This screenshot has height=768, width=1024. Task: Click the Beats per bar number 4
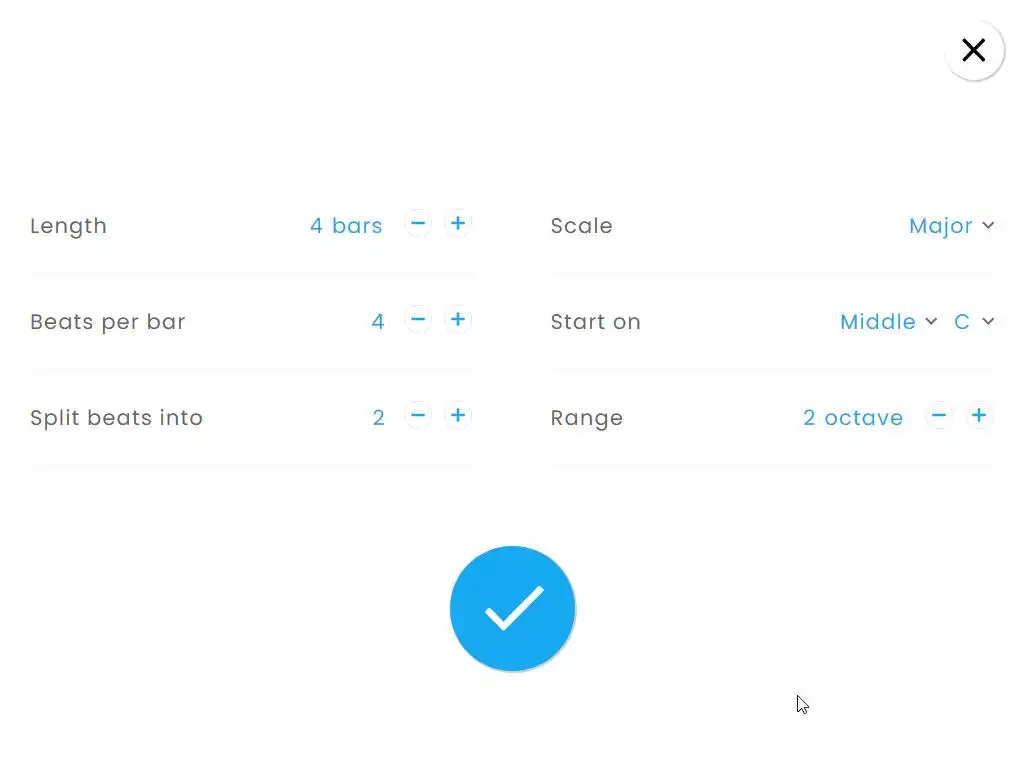(378, 322)
